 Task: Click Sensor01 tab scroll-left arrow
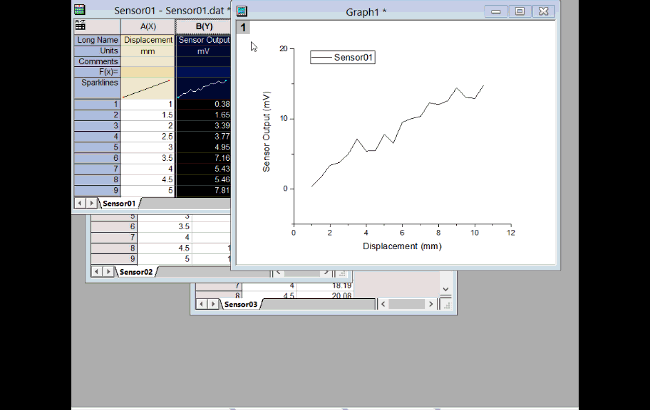(x=80, y=203)
